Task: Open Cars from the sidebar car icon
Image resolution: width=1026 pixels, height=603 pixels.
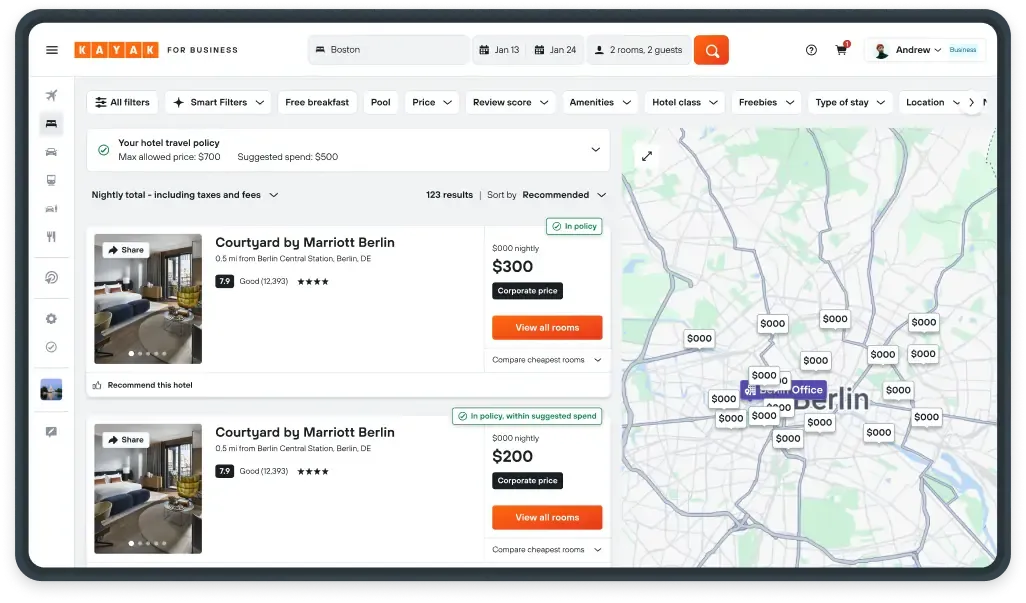Action: pos(51,152)
